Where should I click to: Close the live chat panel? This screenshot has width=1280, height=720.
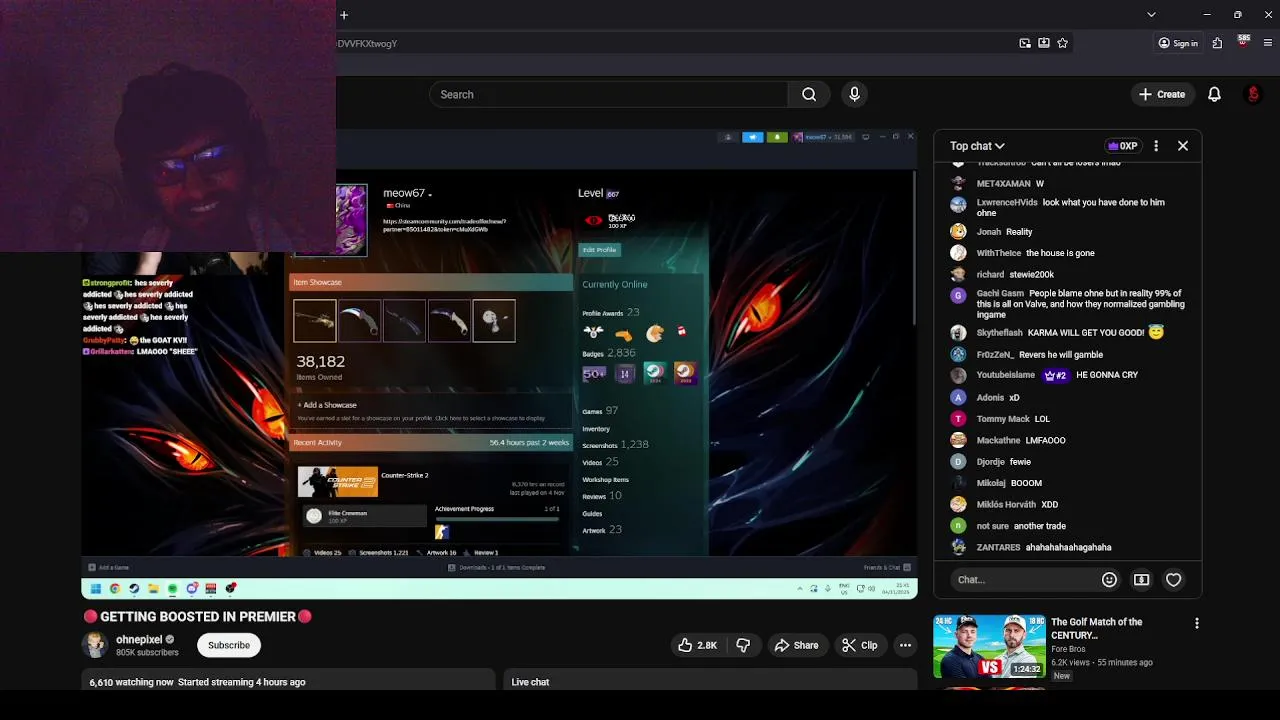pos(1183,146)
